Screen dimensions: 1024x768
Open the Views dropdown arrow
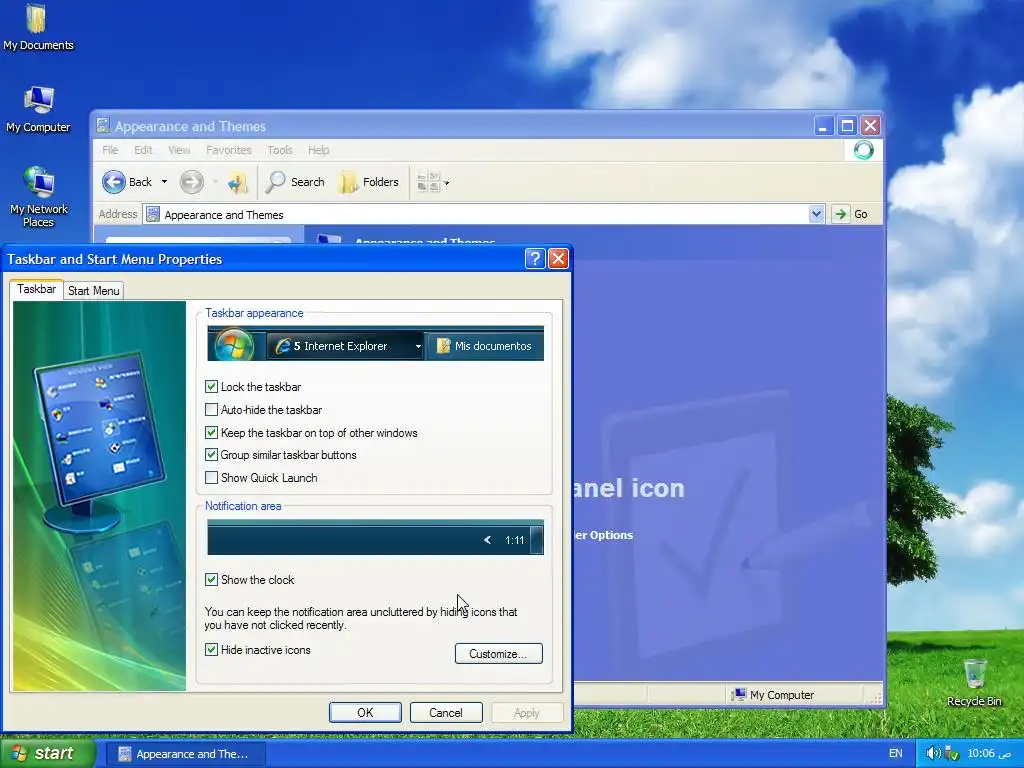pyautogui.click(x=447, y=183)
